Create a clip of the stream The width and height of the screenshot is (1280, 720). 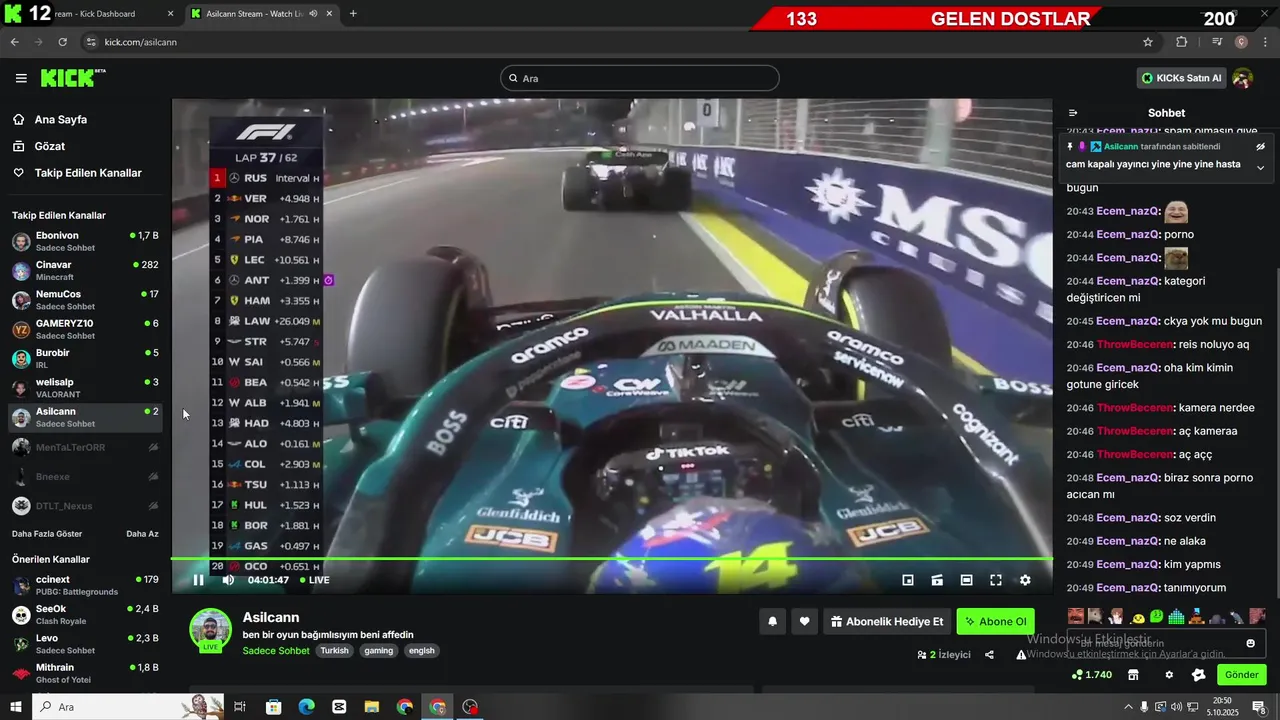tap(937, 580)
